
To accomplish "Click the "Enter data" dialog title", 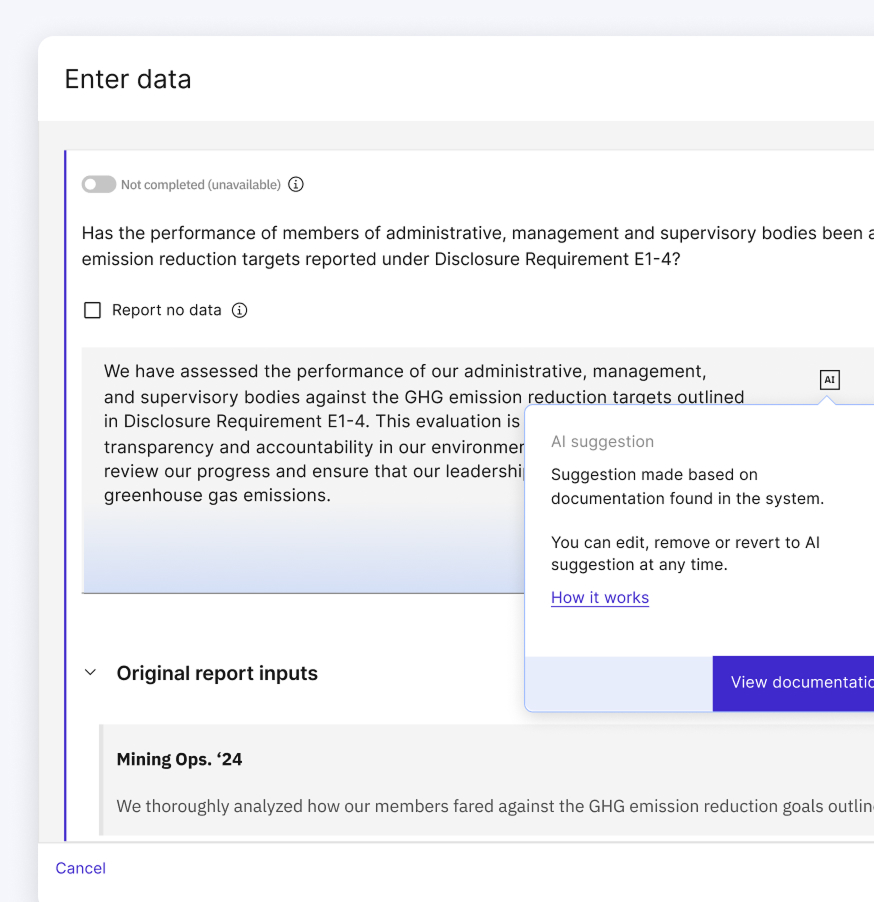I will coord(128,80).
